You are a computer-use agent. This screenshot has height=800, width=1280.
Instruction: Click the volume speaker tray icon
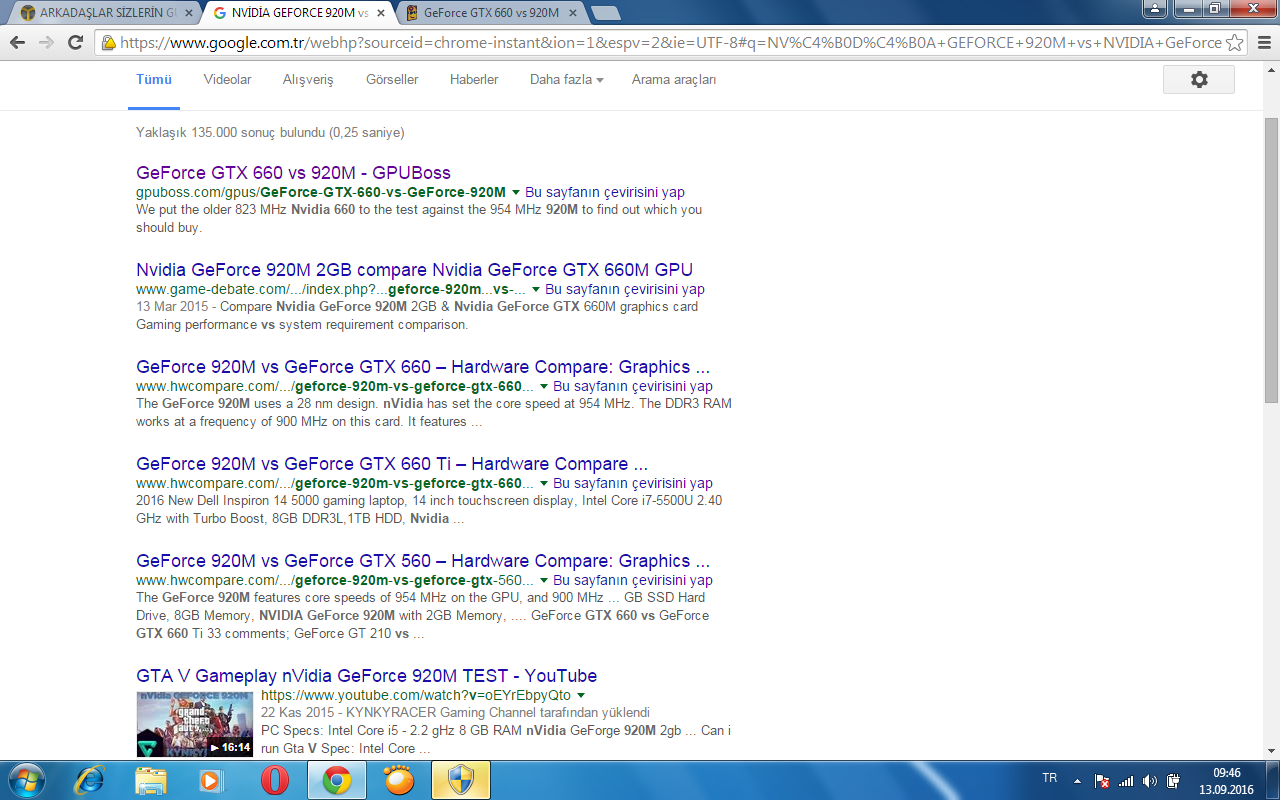(1150, 781)
